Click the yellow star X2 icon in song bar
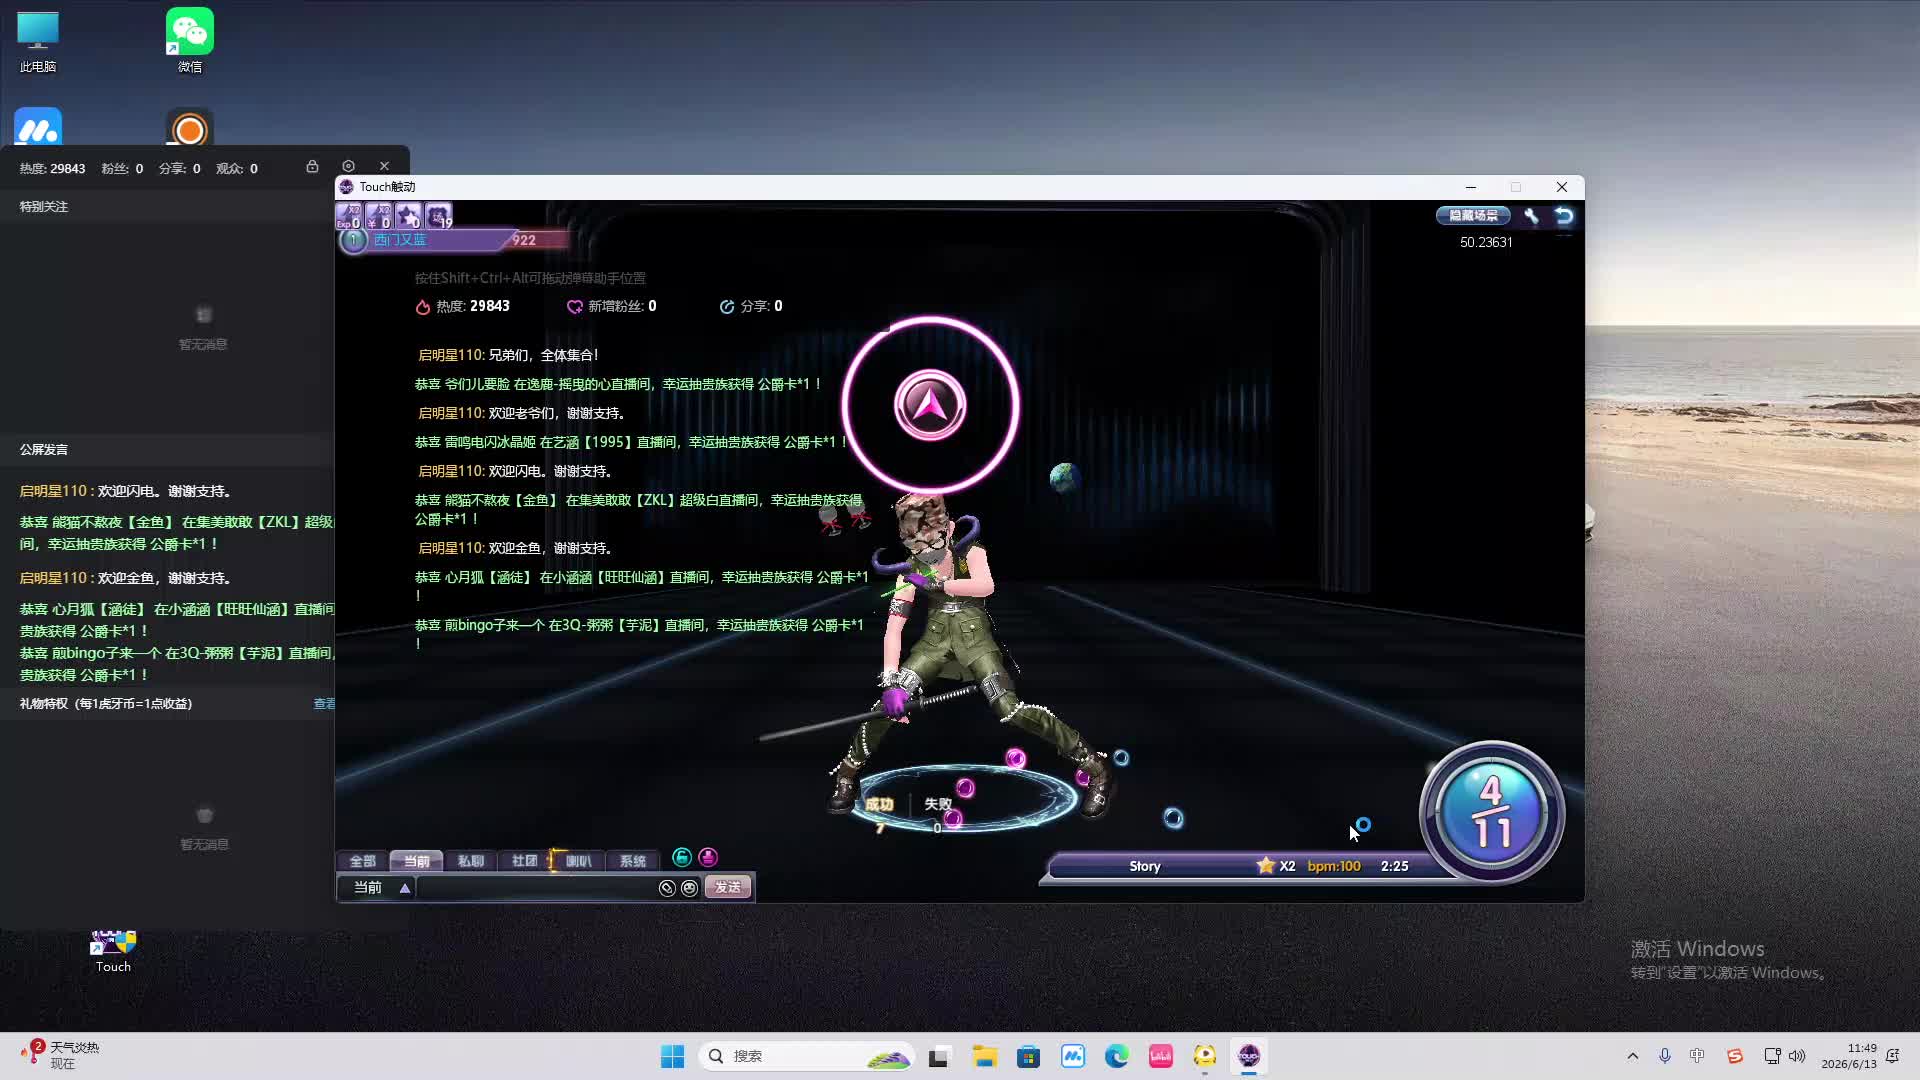 coord(1265,866)
